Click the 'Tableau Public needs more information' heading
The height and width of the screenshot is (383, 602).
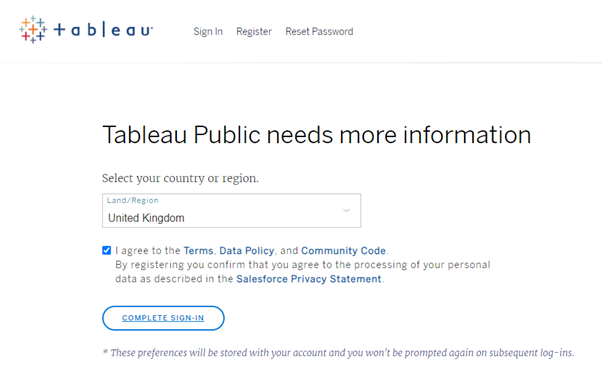317,135
